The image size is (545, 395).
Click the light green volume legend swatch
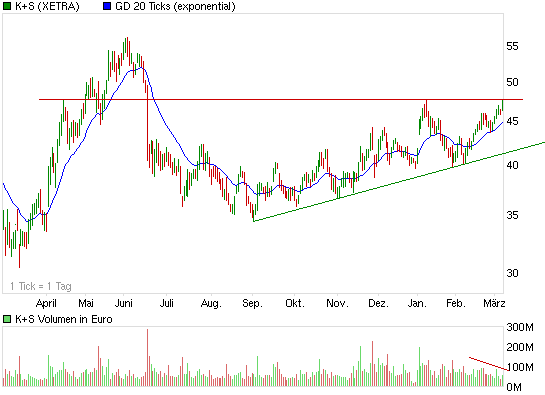pos(7,319)
